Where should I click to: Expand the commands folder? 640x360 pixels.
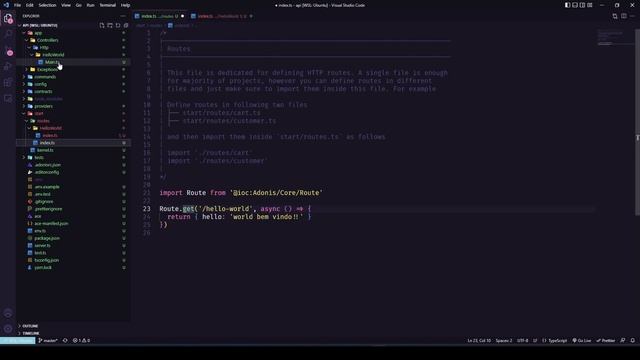point(45,77)
